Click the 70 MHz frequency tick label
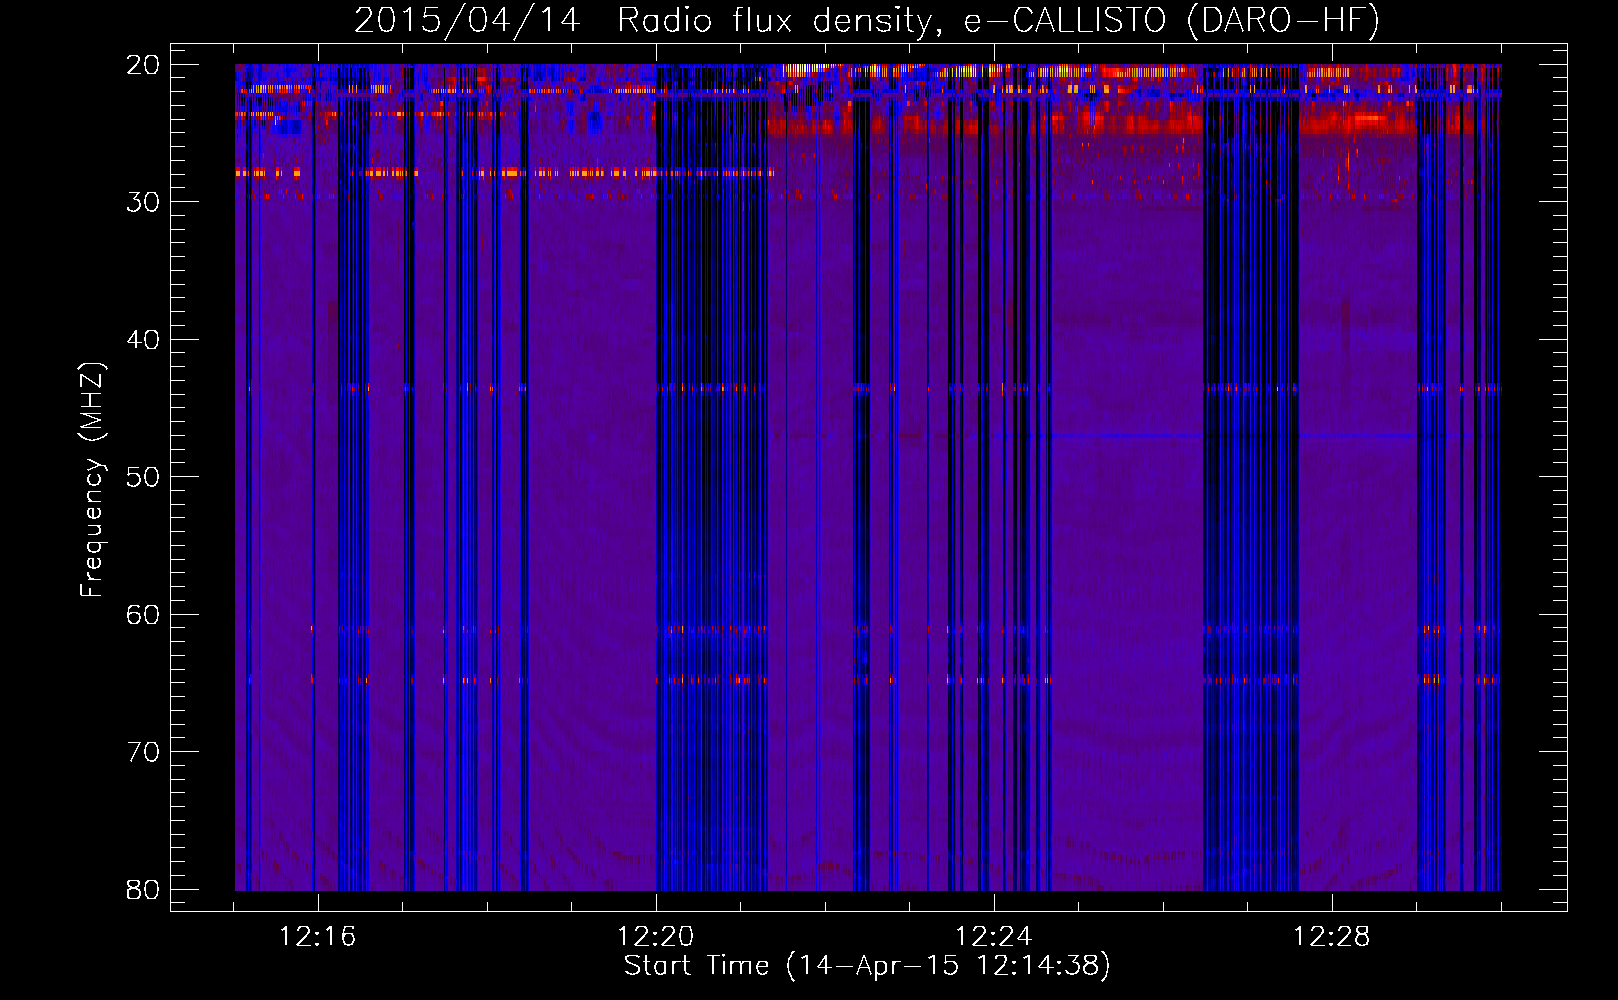Image resolution: width=1618 pixels, height=1000 pixels. coord(143,752)
